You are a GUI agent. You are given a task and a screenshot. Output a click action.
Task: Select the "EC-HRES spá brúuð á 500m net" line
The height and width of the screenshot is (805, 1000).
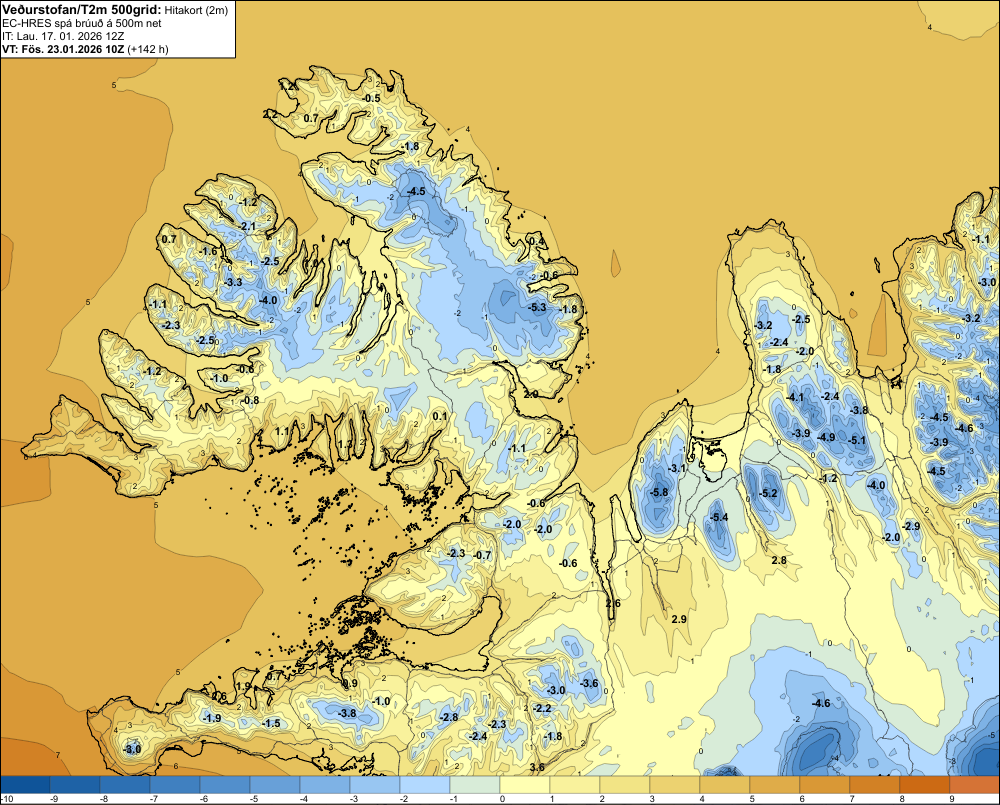(x=82, y=24)
